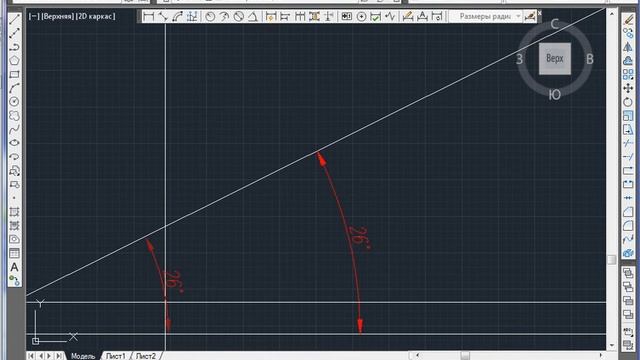Image resolution: width=640 pixels, height=360 pixels.
Task: Click the Dimension Update icon
Action: coord(437,16)
